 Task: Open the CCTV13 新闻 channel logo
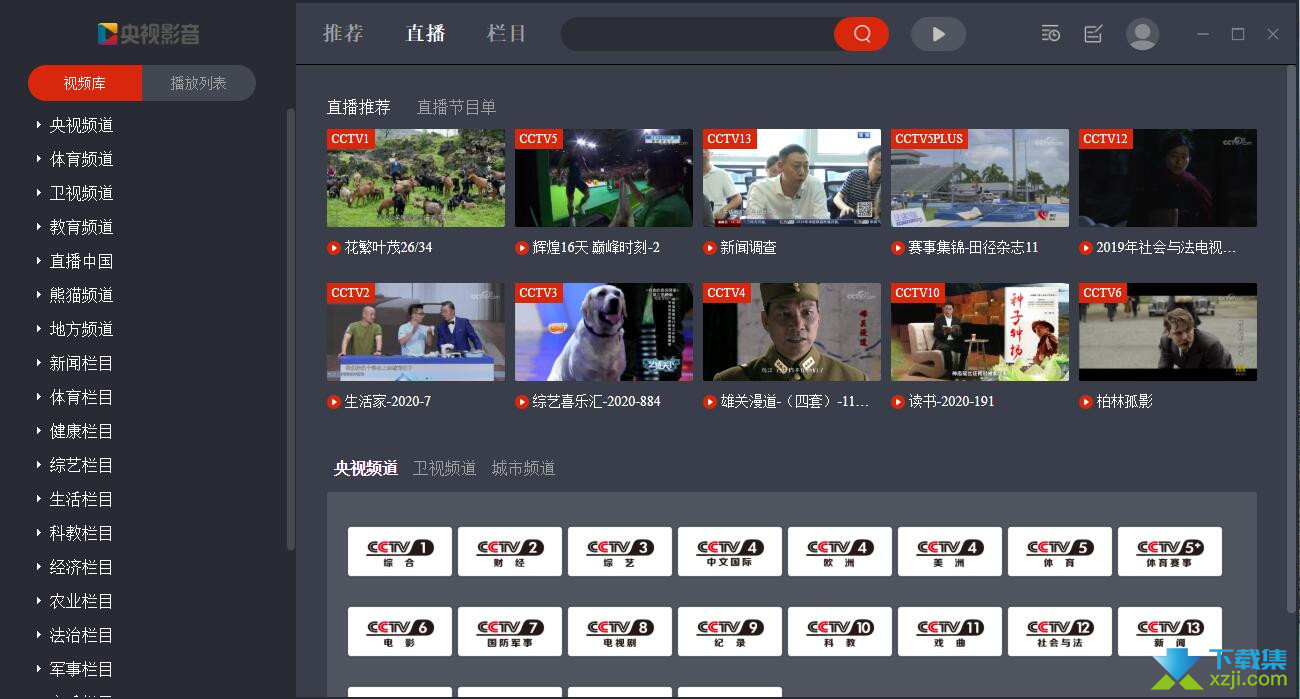click(x=1170, y=632)
